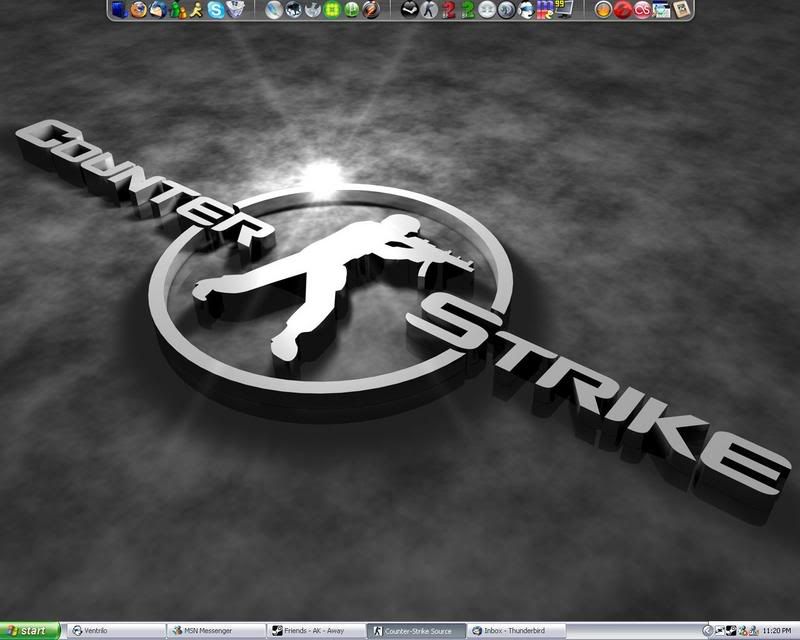The width and height of the screenshot is (800, 640).
Task: Click the envelope icon in system tray
Action: (x=720, y=631)
